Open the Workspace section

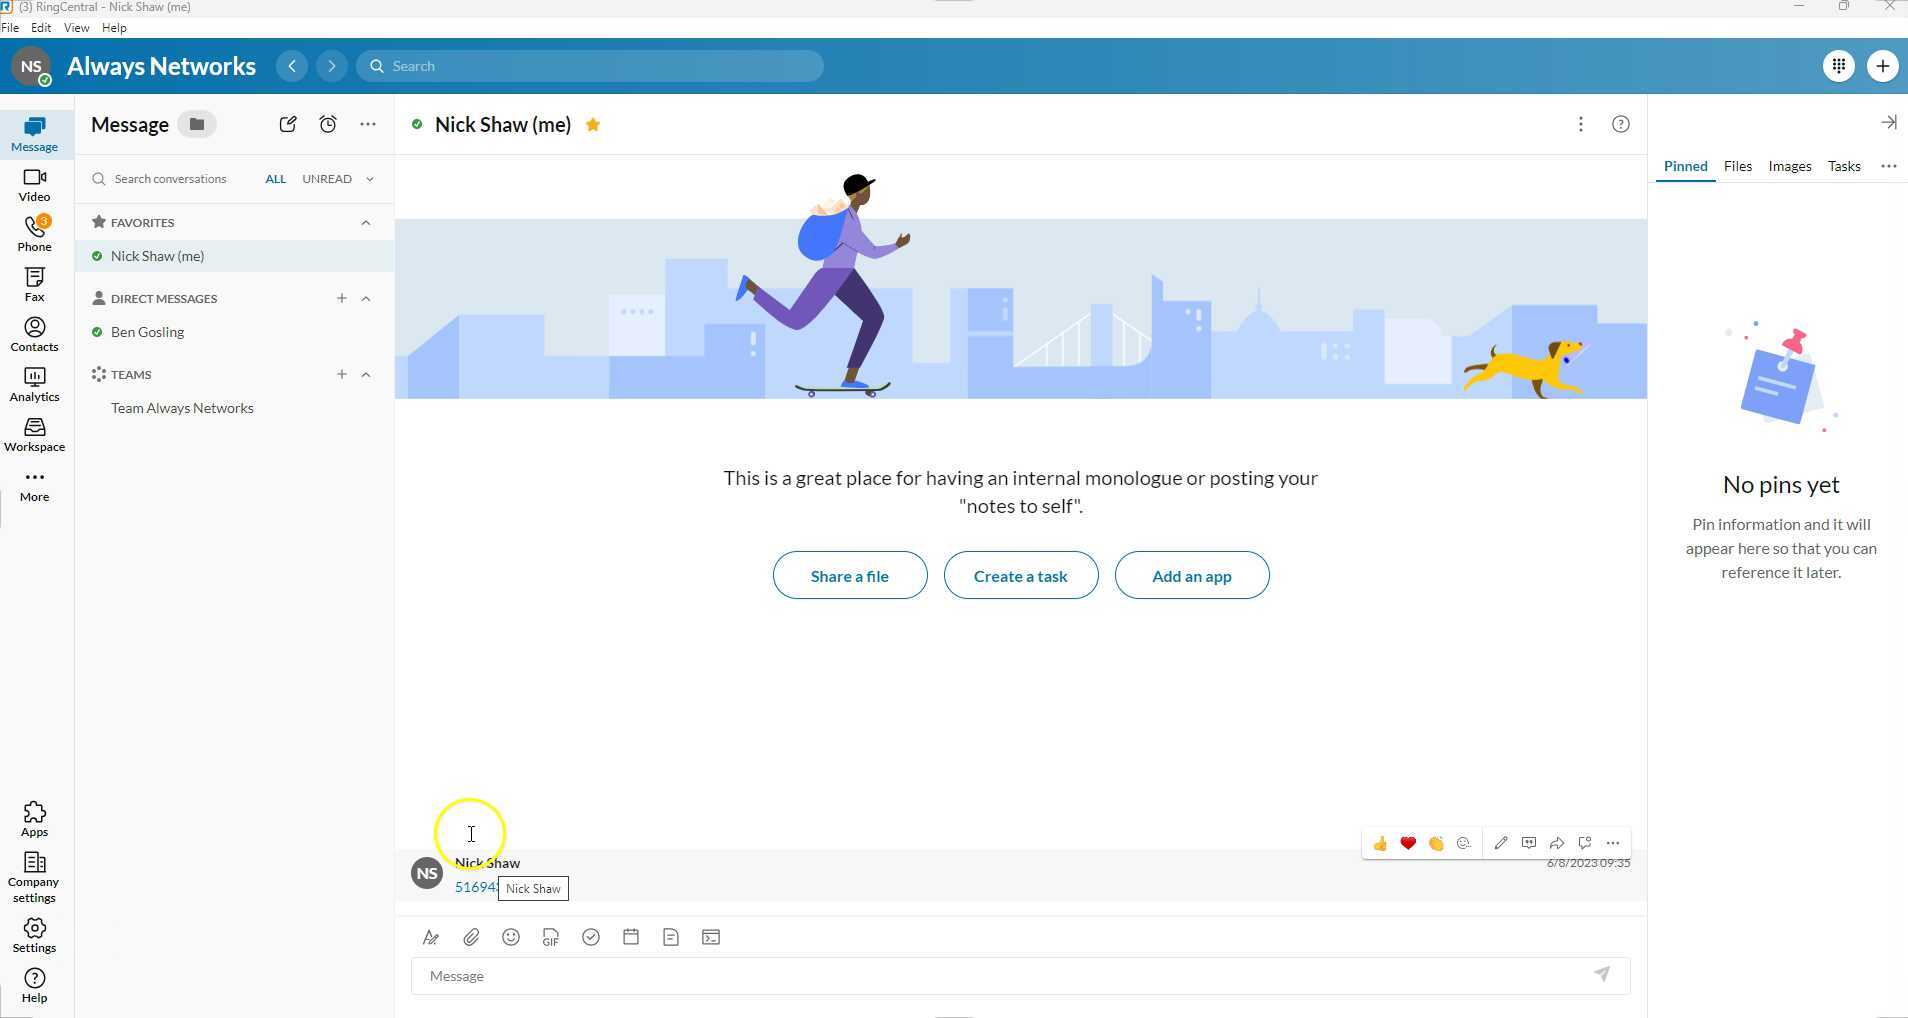34,435
